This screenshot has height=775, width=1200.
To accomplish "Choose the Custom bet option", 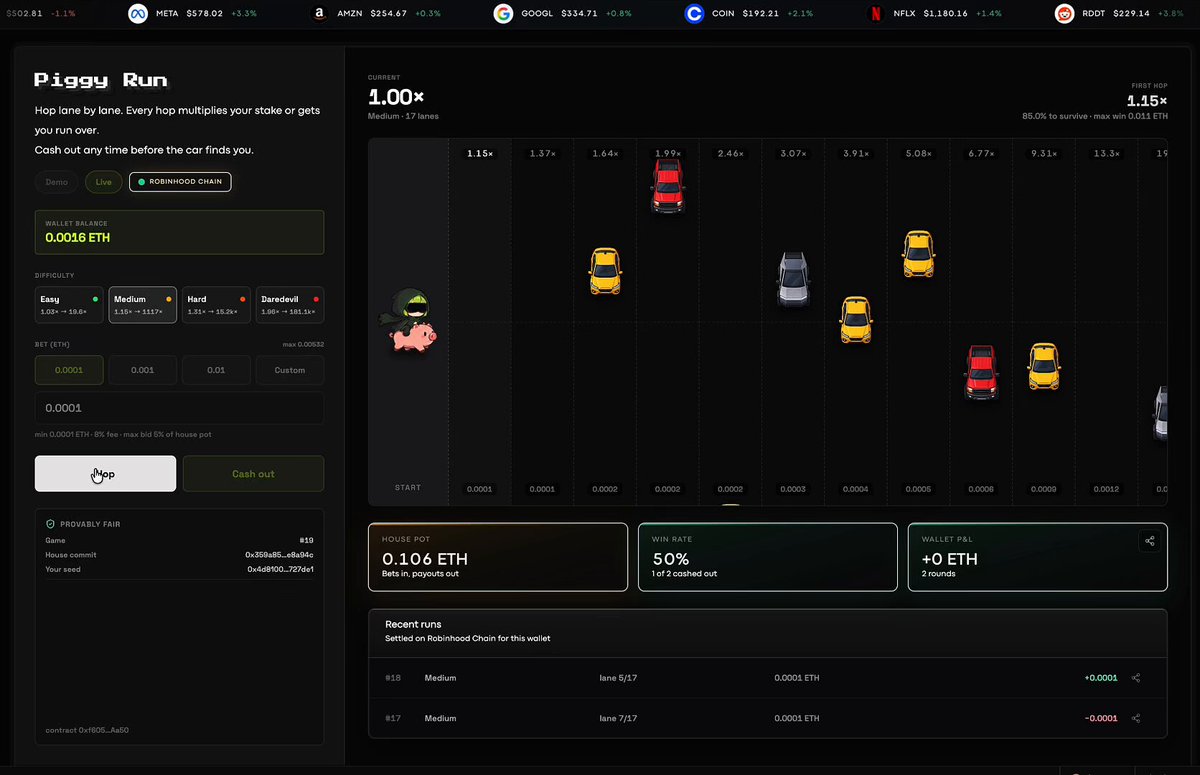I will 290,370.
